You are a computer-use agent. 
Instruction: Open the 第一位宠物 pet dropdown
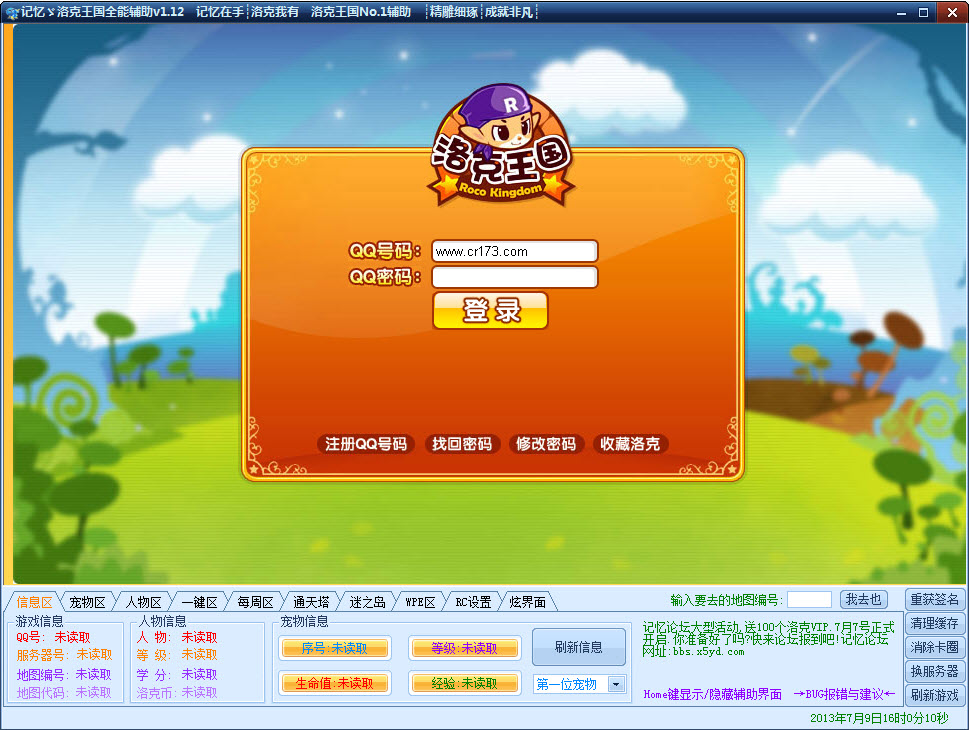coord(616,684)
